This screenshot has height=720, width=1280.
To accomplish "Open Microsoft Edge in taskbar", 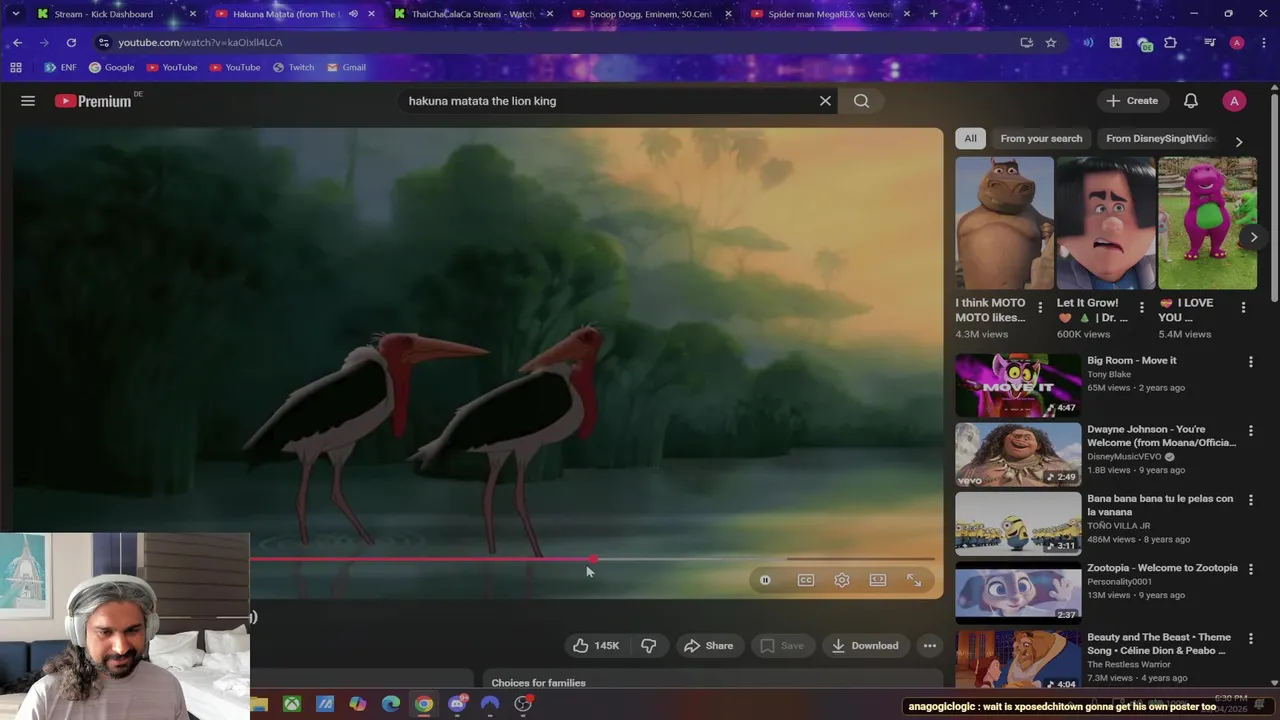I will pos(391,704).
